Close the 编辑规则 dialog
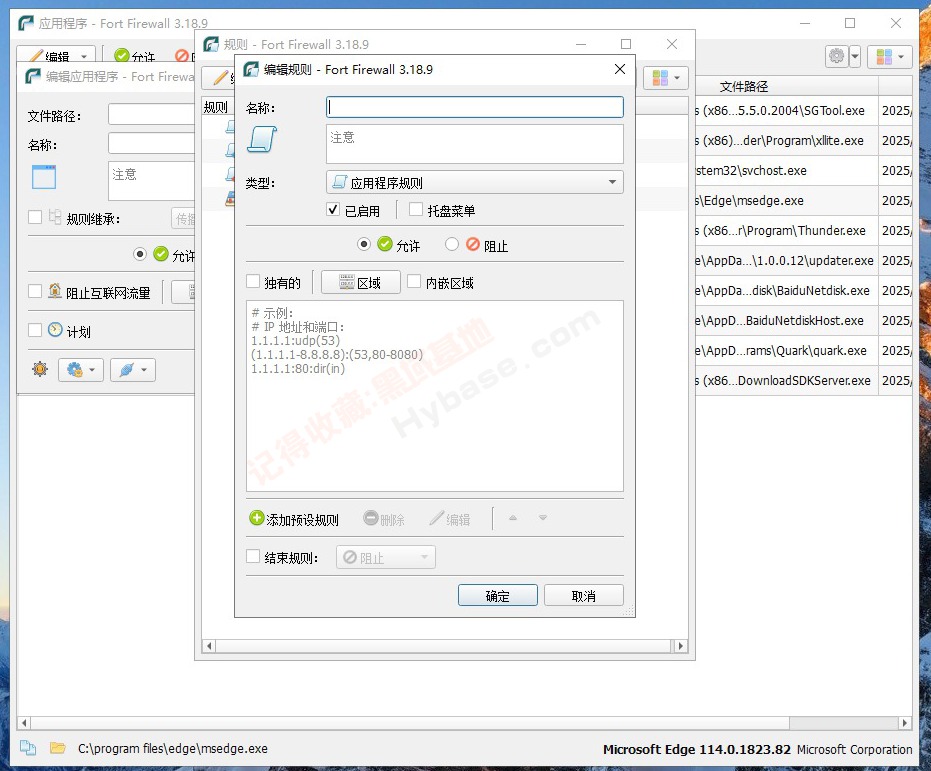Image resolution: width=931 pixels, height=771 pixels. tap(620, 69)
